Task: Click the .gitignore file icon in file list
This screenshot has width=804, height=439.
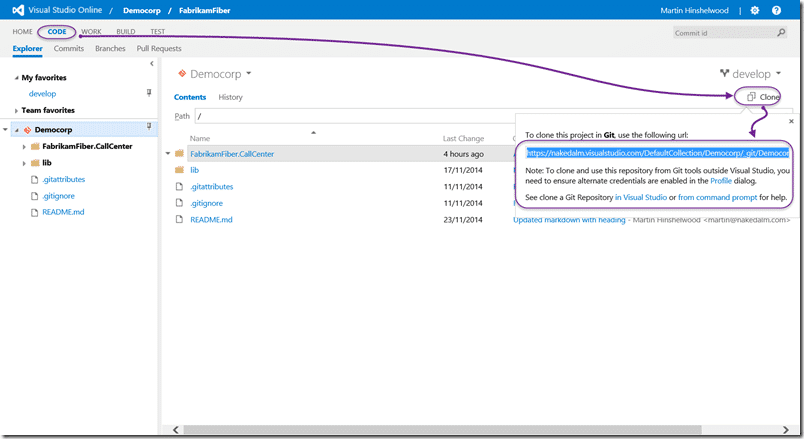Action: coord(179,203)
